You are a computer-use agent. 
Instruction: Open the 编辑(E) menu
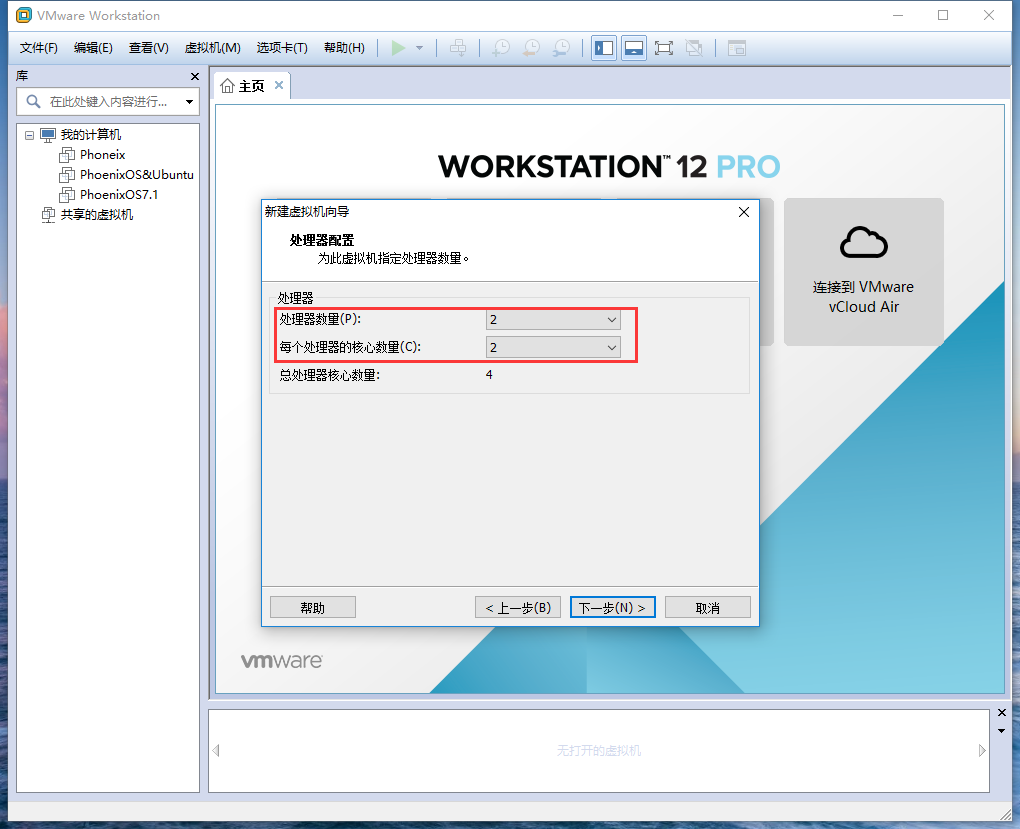[93, 48]
